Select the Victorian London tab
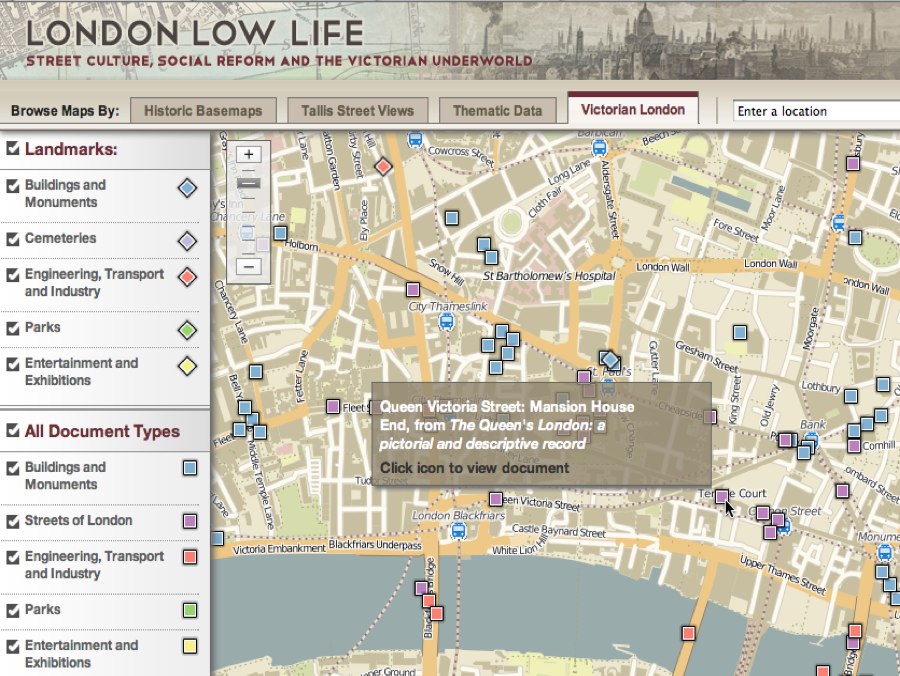This screenshot has height=676, width=900. [633, 109]
